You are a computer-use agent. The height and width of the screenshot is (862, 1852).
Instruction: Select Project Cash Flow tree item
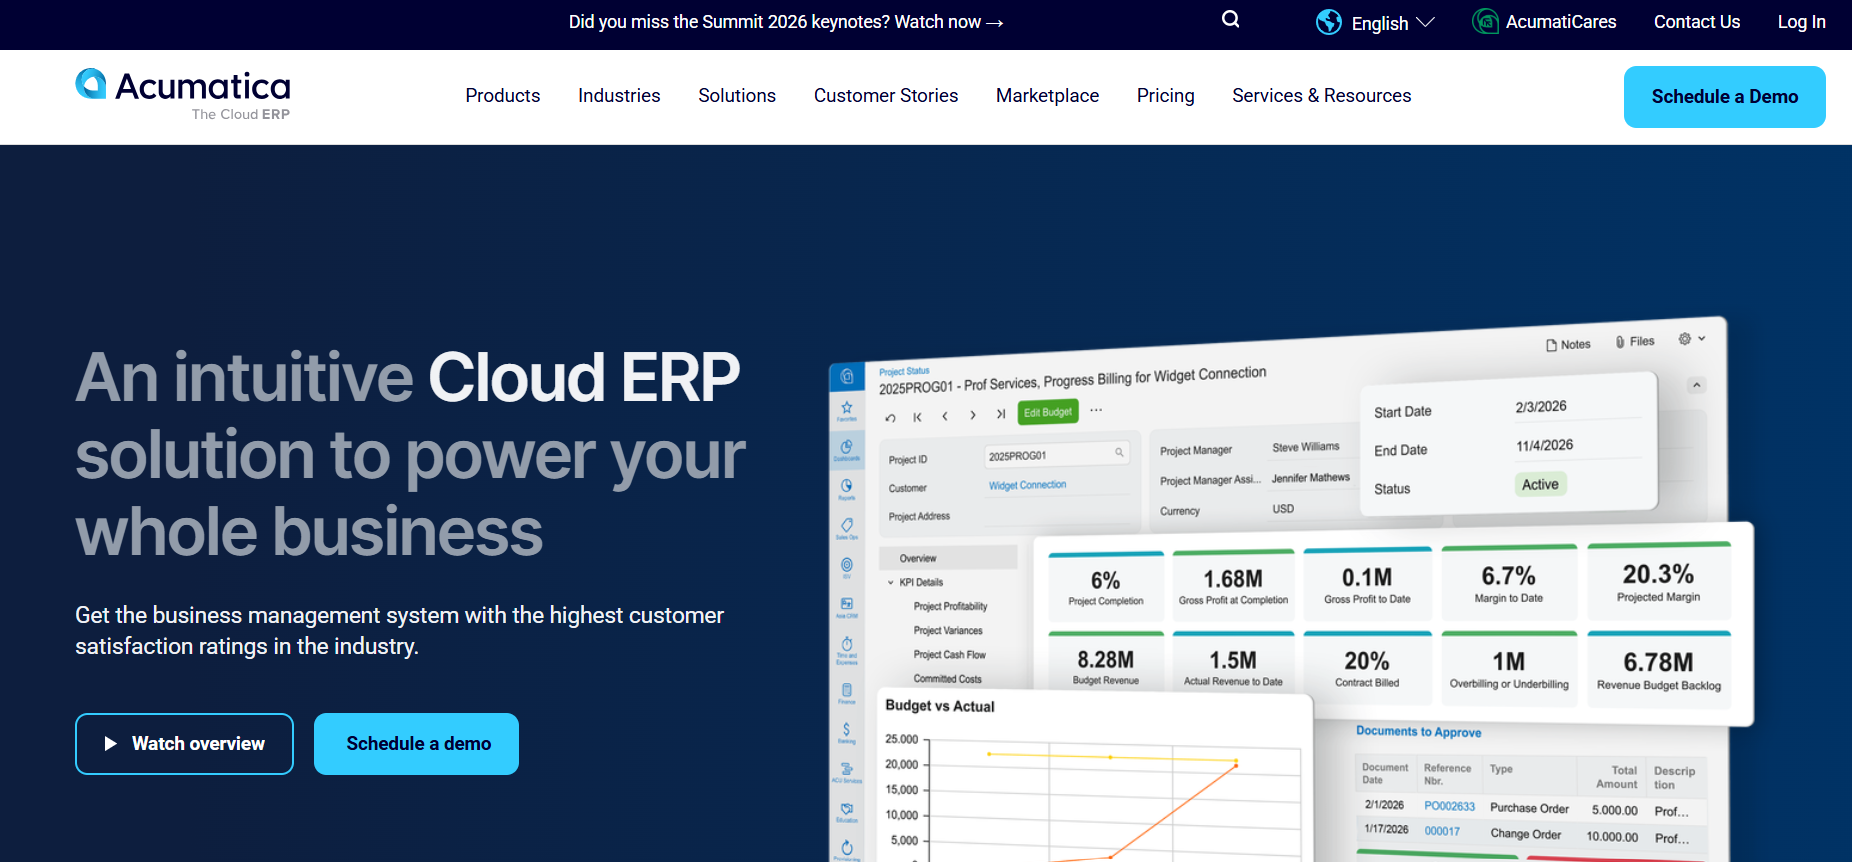tap(950, 654)
